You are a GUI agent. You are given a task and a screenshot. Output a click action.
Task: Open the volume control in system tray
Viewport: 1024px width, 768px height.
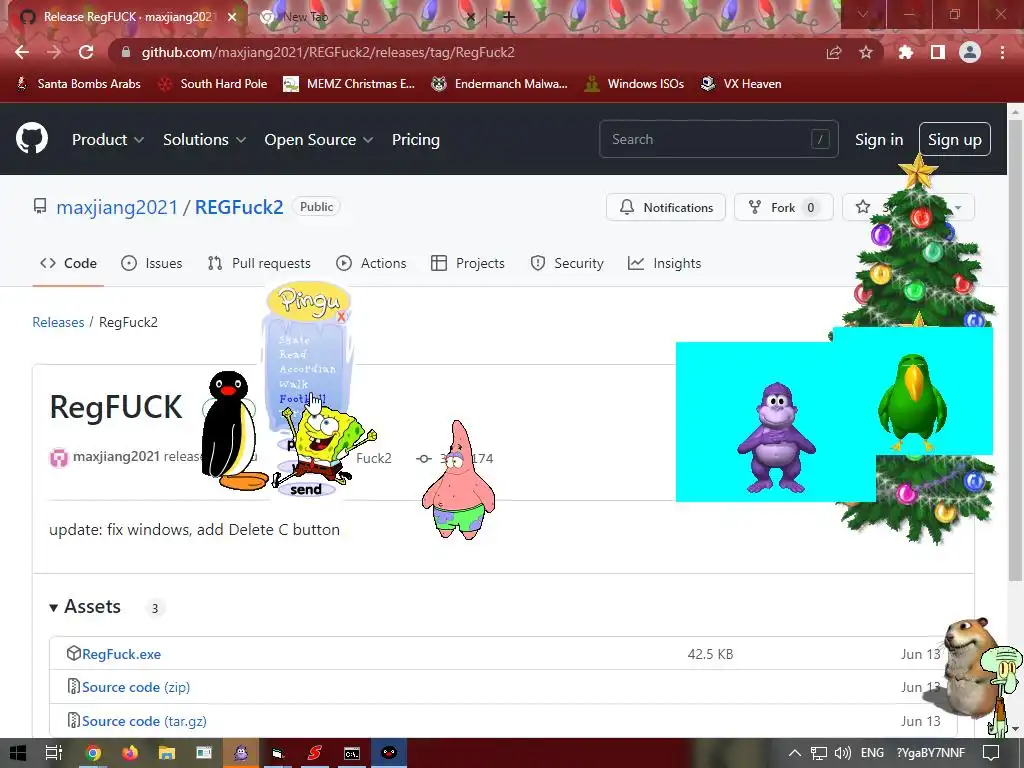[843, 753]
